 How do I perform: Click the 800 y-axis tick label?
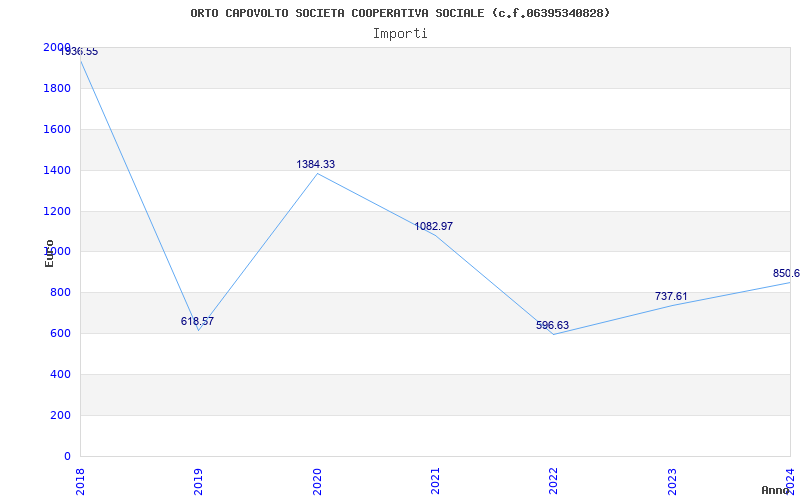pos(61,293)
